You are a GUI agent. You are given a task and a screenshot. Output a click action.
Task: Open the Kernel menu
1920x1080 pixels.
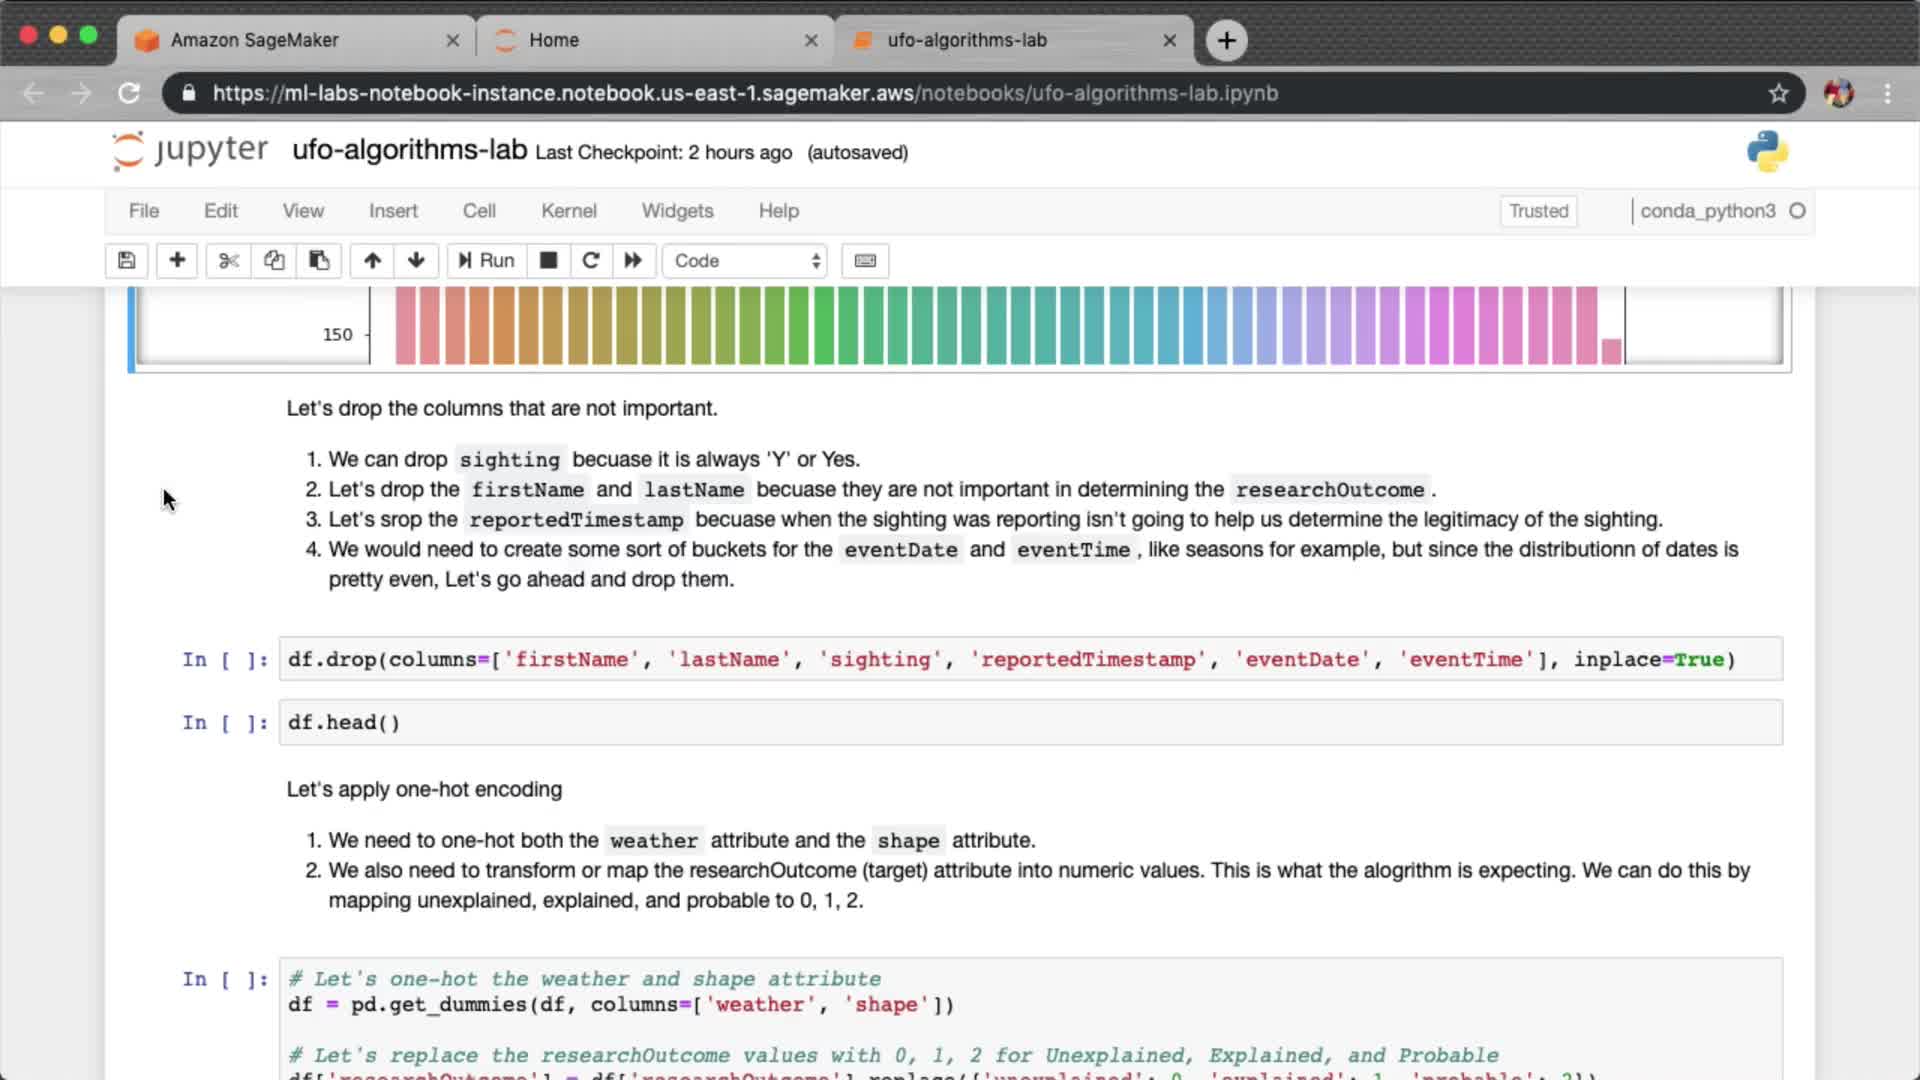pos(568,211)
